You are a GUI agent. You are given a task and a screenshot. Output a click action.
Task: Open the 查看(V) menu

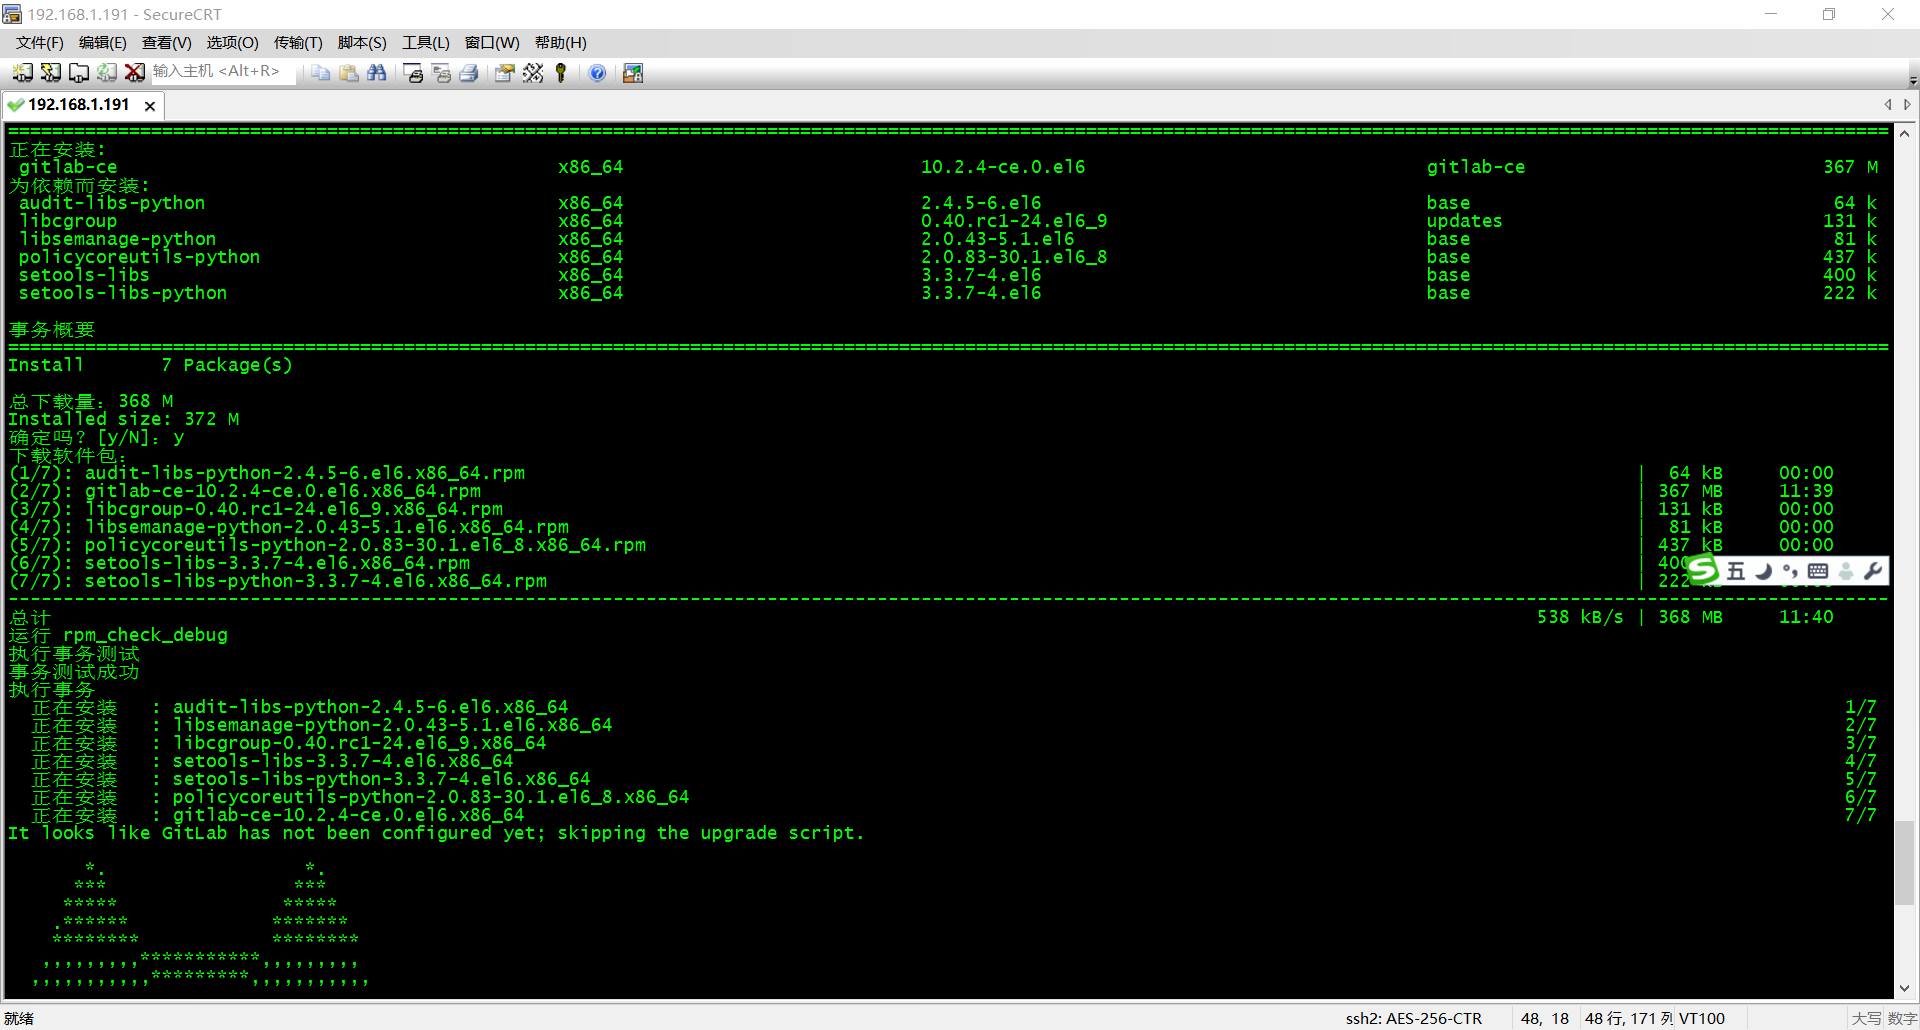pos(166,42)
